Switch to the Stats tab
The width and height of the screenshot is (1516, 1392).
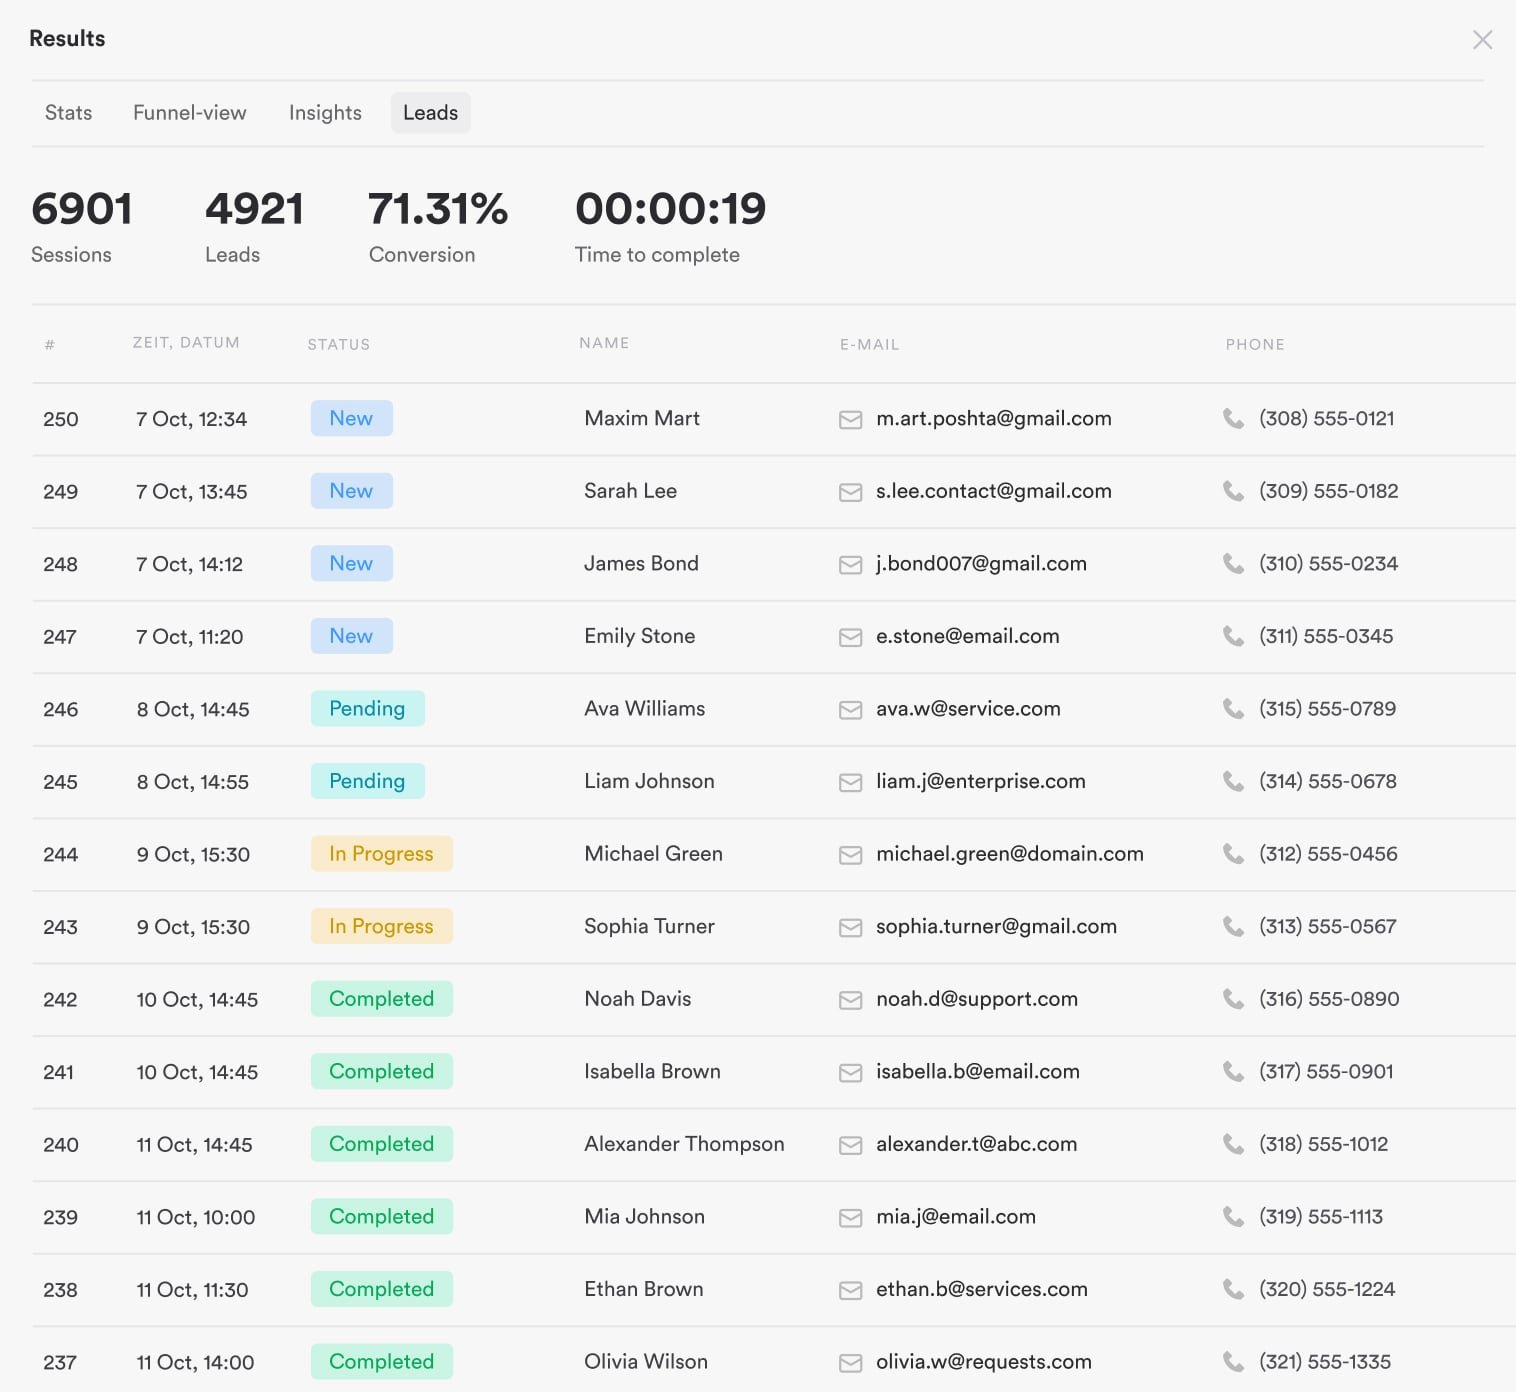click(68, 113)
